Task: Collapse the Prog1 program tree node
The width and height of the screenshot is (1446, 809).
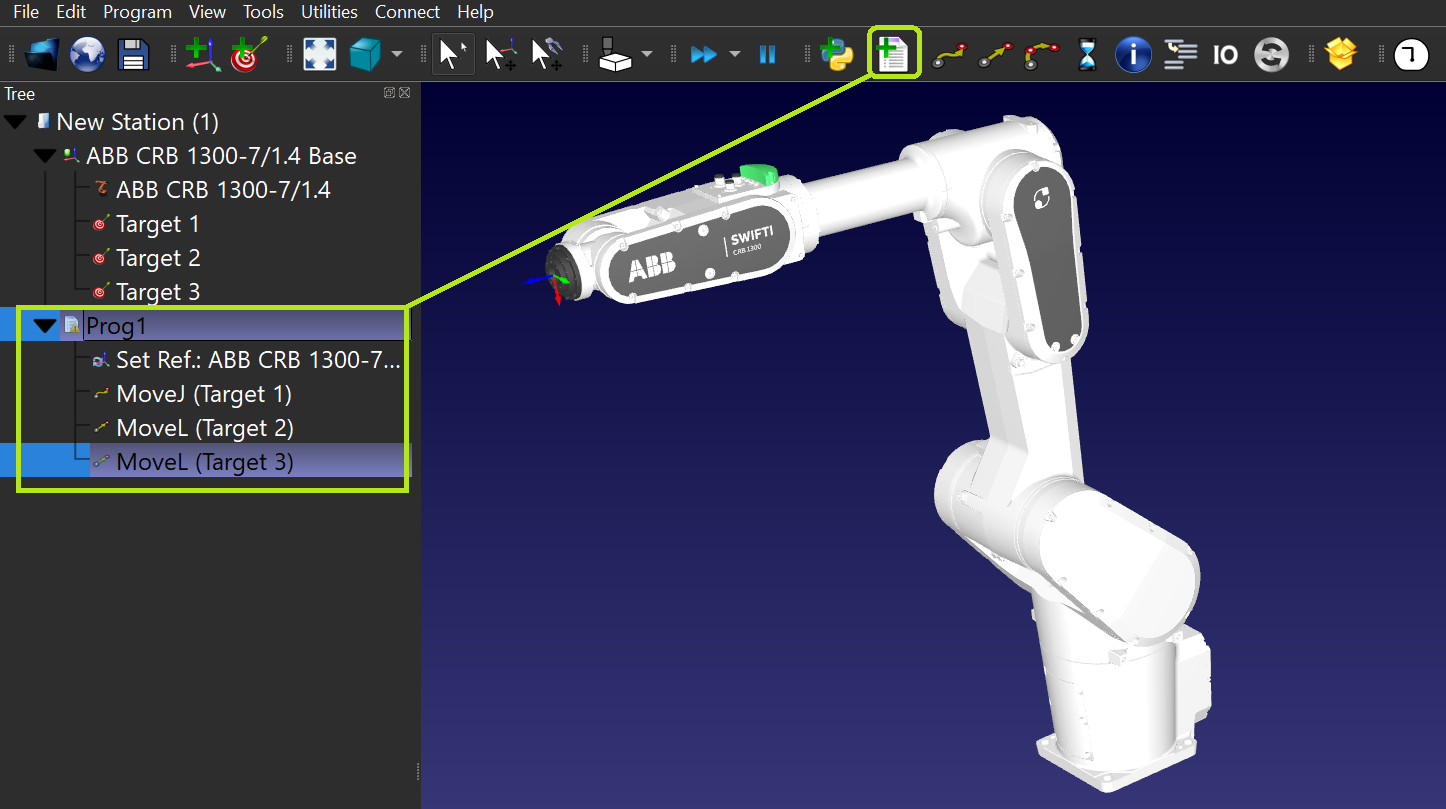Action: pos(45,326)
